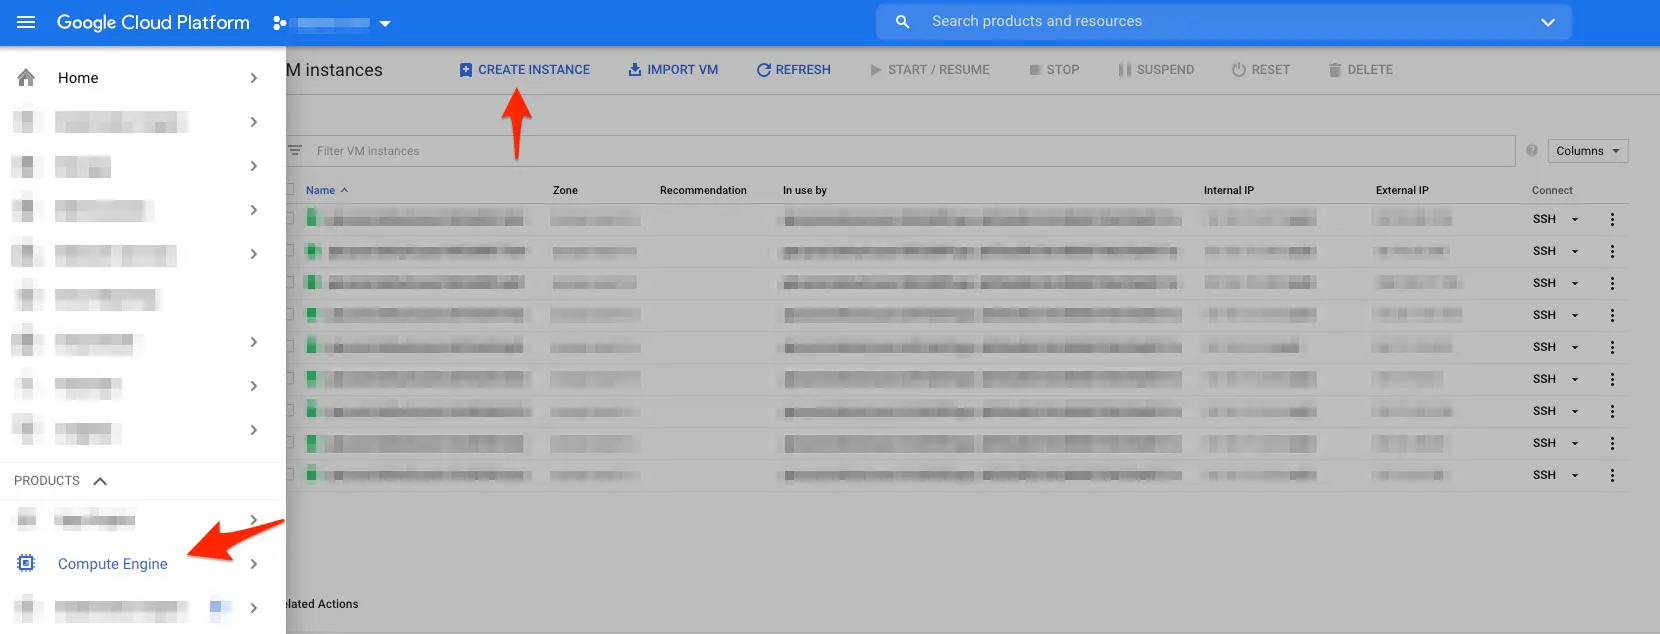Open the hamburger navigation menu
The image size is (1660, 634).
[26, 22]
